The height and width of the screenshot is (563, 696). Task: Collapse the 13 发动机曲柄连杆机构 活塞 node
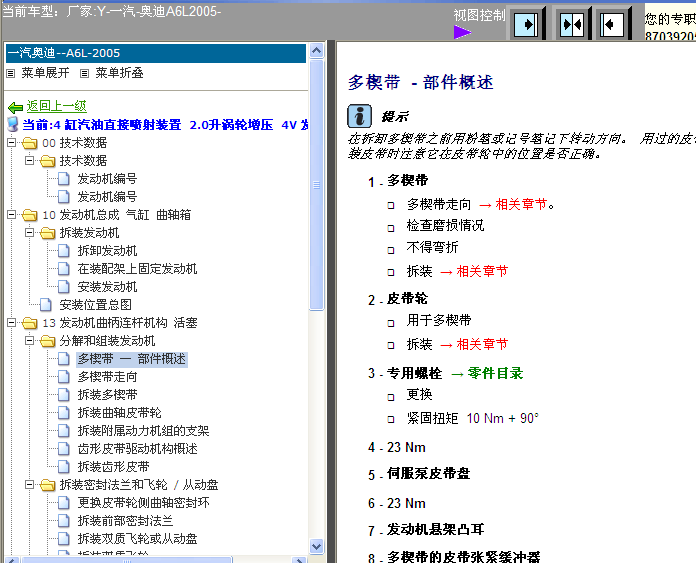coord(12,322)
